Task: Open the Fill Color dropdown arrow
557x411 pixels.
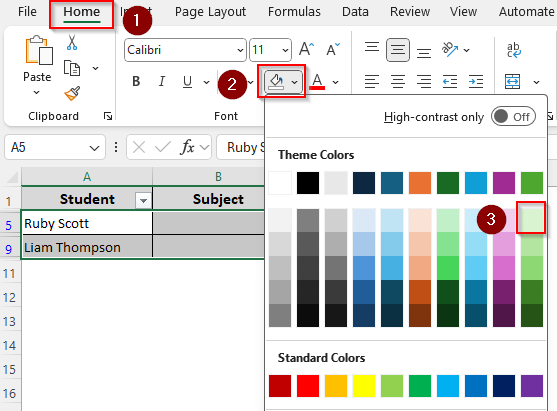Action: click(x=294, y=82)
